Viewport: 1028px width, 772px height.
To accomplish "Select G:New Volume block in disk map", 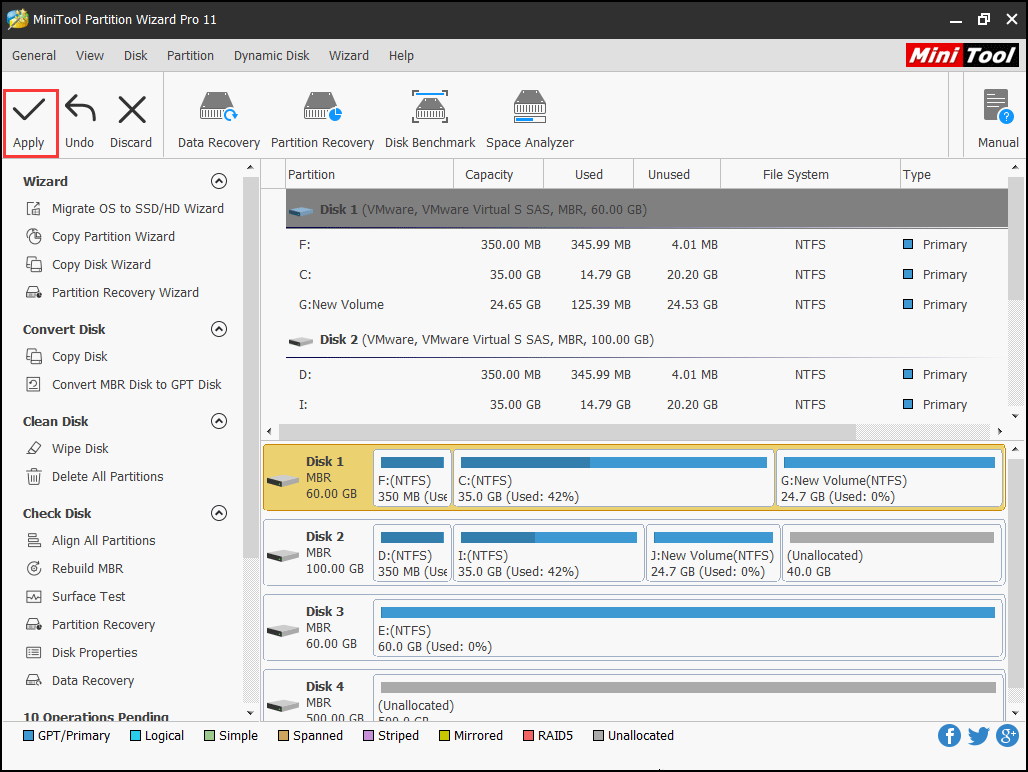I will tap(889, 478).
